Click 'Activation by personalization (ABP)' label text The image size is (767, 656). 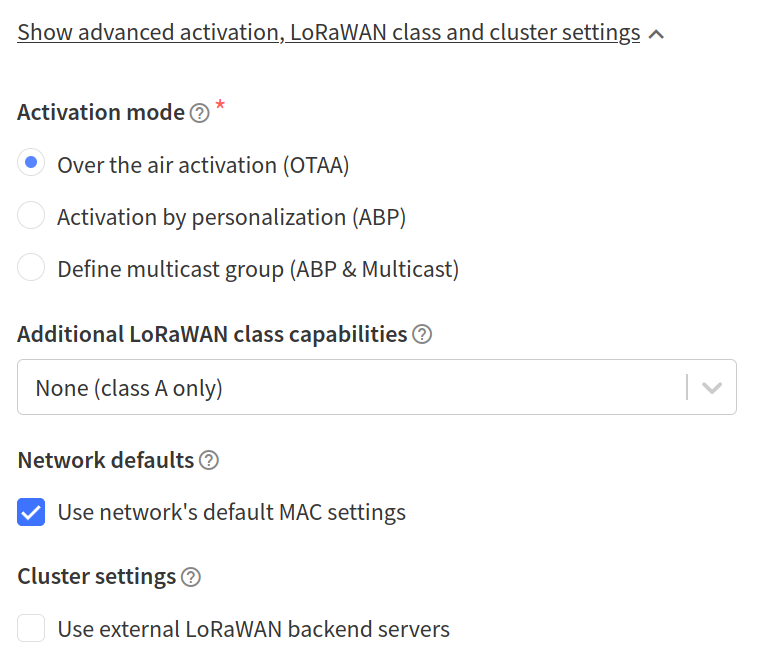pyautogui.click(x=231, y=218)
